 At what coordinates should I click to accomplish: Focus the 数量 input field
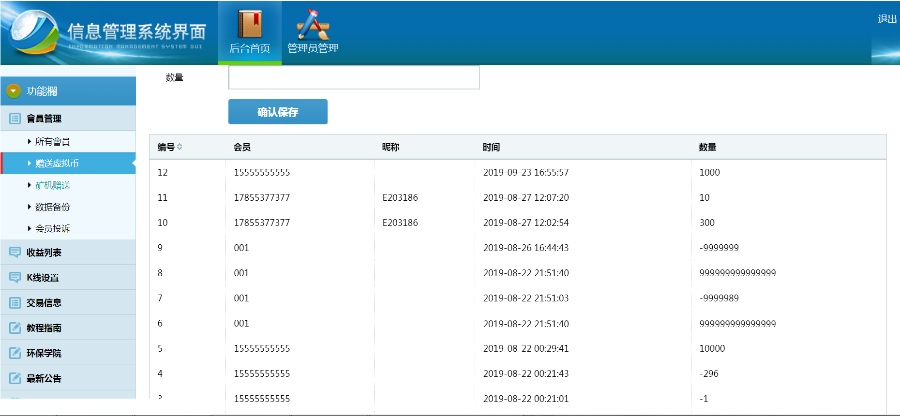[354, 78]
